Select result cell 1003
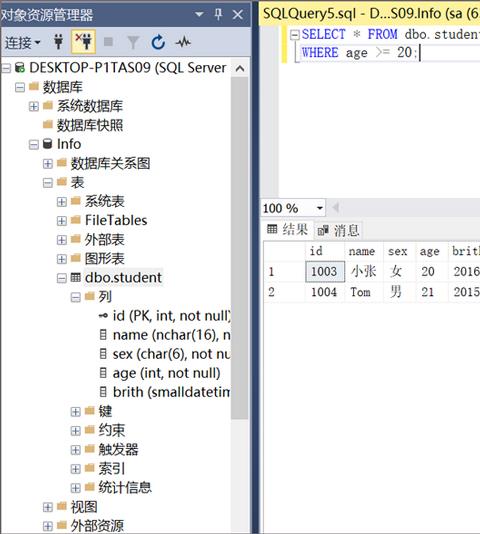This screenshot has width=480, height=534. pyautogui.click(x=325, y=271)
